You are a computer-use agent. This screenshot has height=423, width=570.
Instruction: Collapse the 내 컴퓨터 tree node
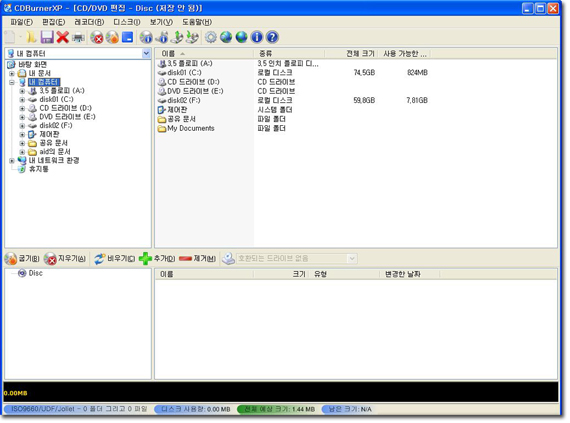(12, 82)
